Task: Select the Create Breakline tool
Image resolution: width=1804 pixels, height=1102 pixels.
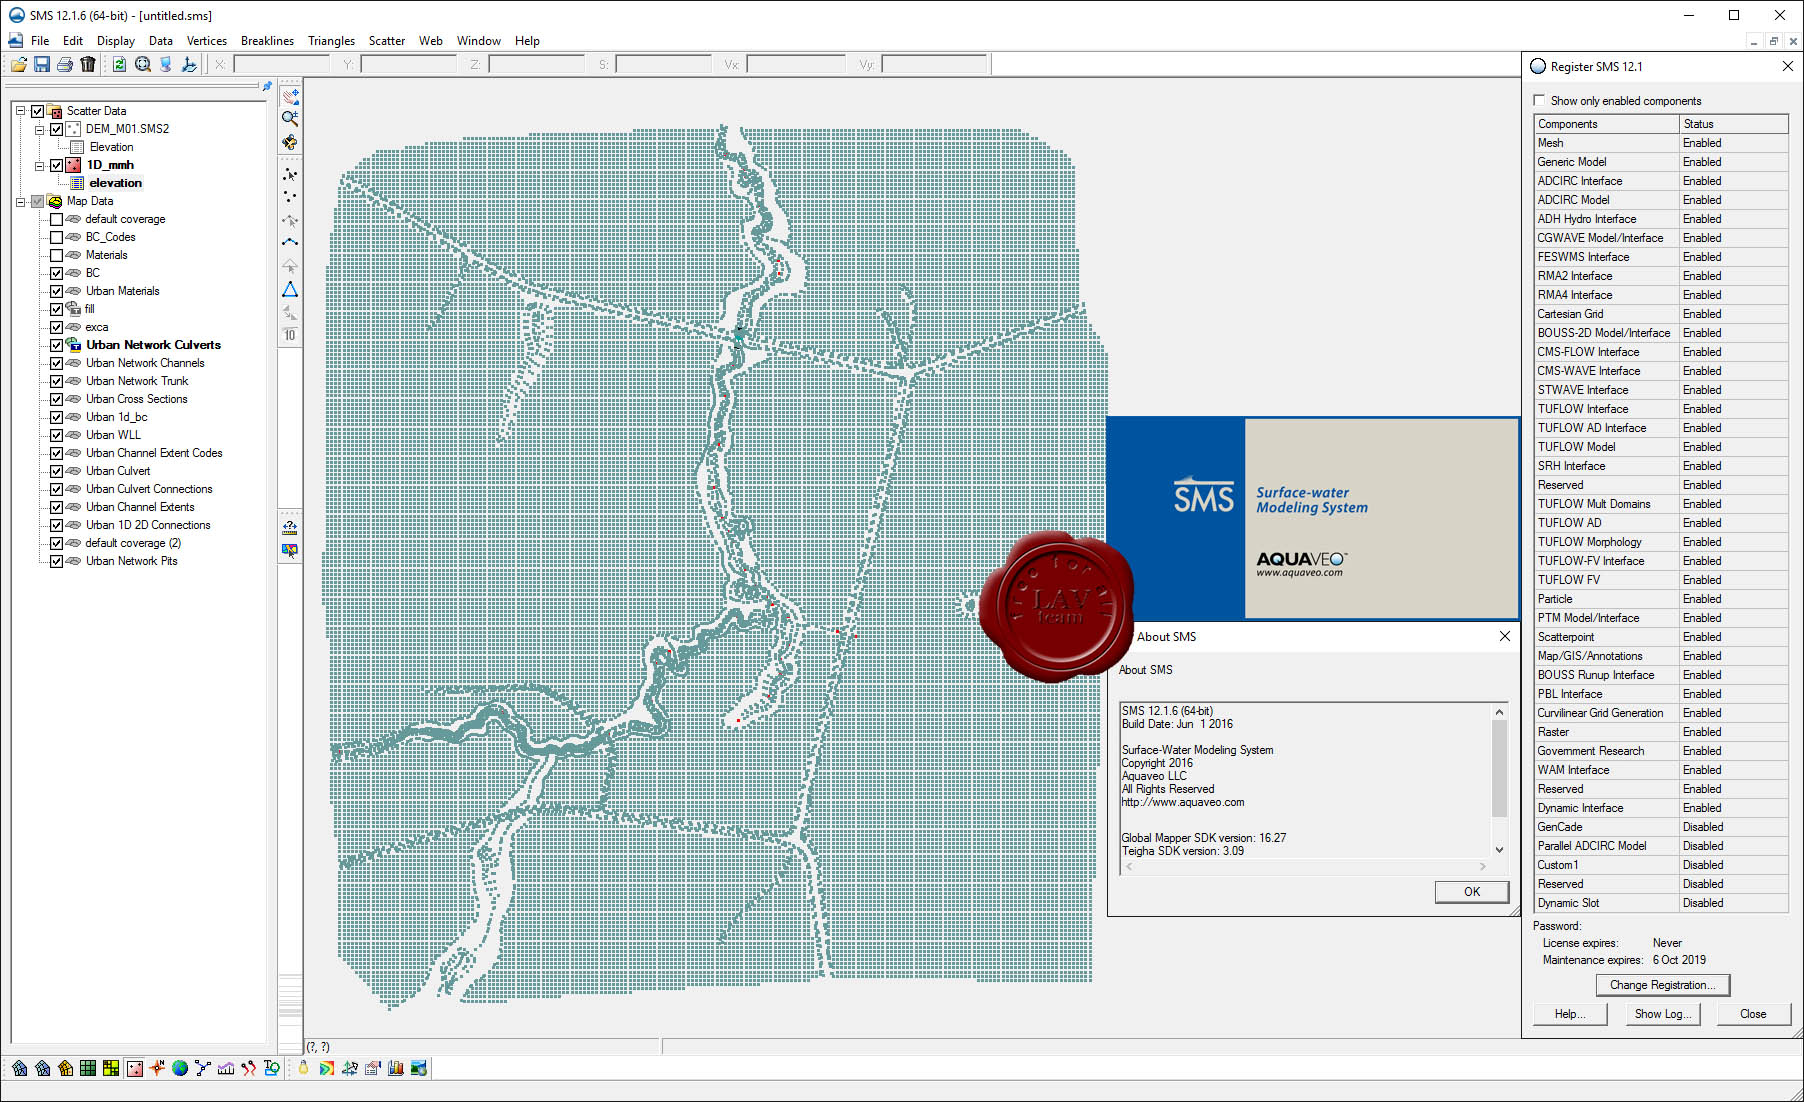Action: (290, 243)
